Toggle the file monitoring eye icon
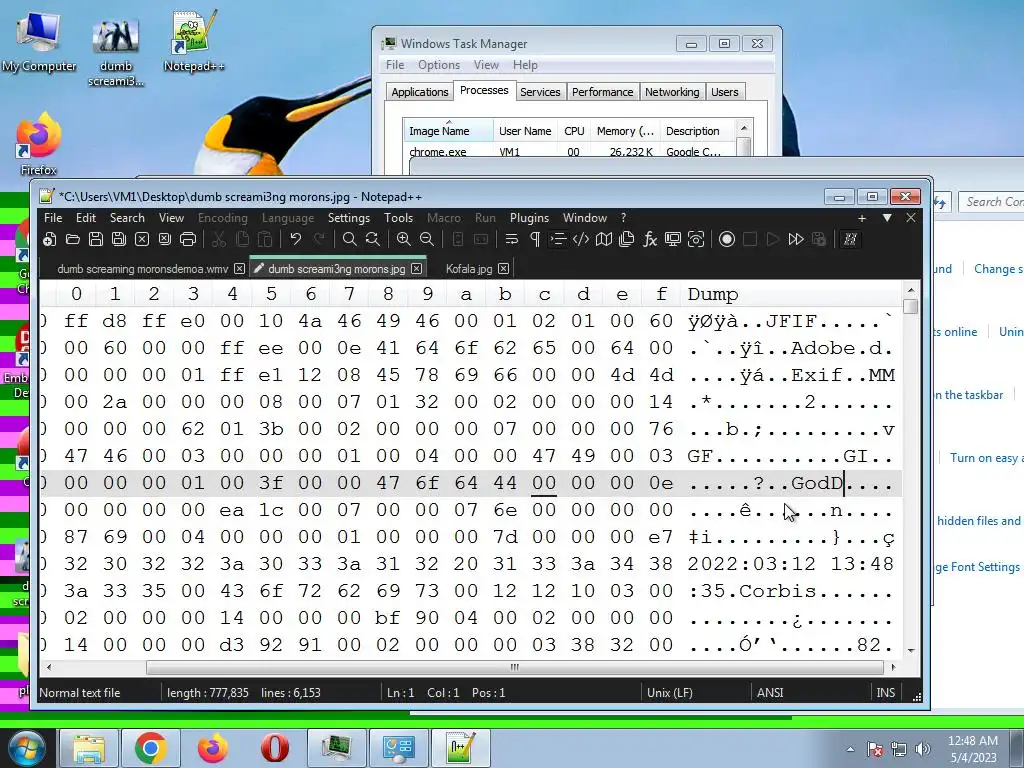The height and width of the screenshot is (768, 1024). tap(696, 240)
